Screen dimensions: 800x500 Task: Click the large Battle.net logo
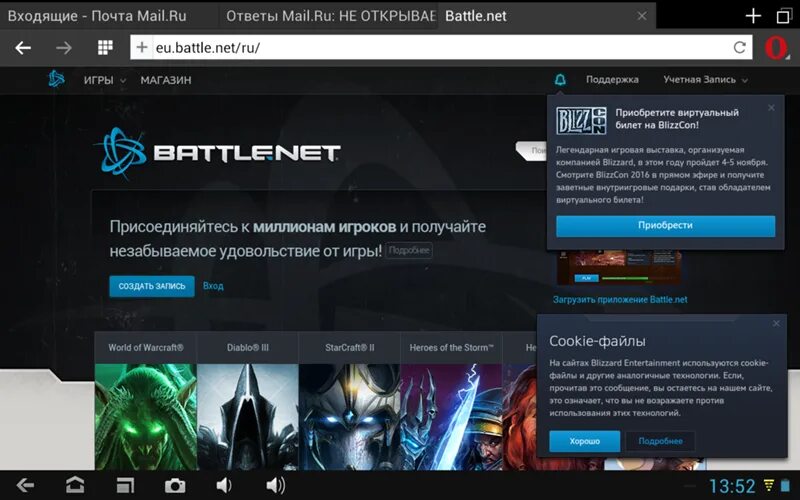(217, 153)
